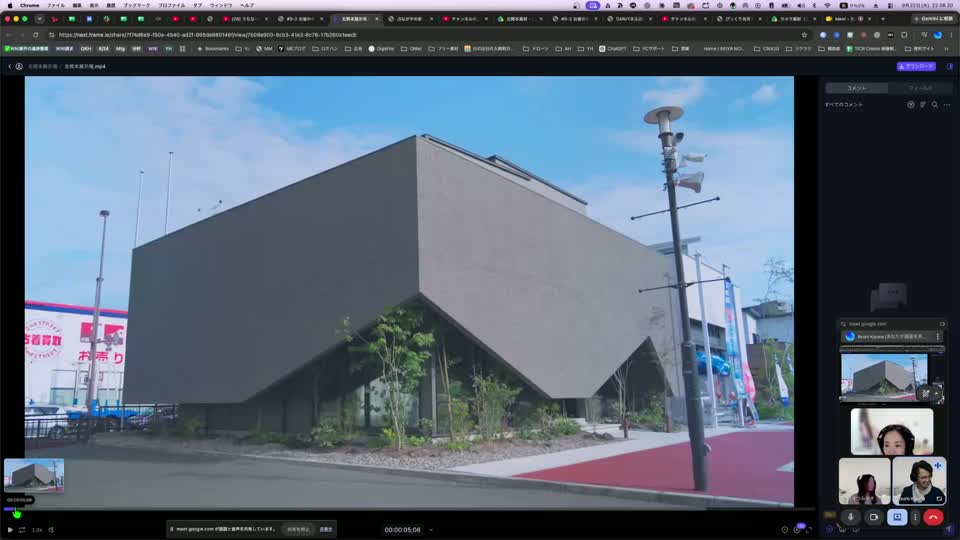Screen dimensions: 960x540
Task: Switch to the Comments tab in the right panel
Action: coord(857,88)
